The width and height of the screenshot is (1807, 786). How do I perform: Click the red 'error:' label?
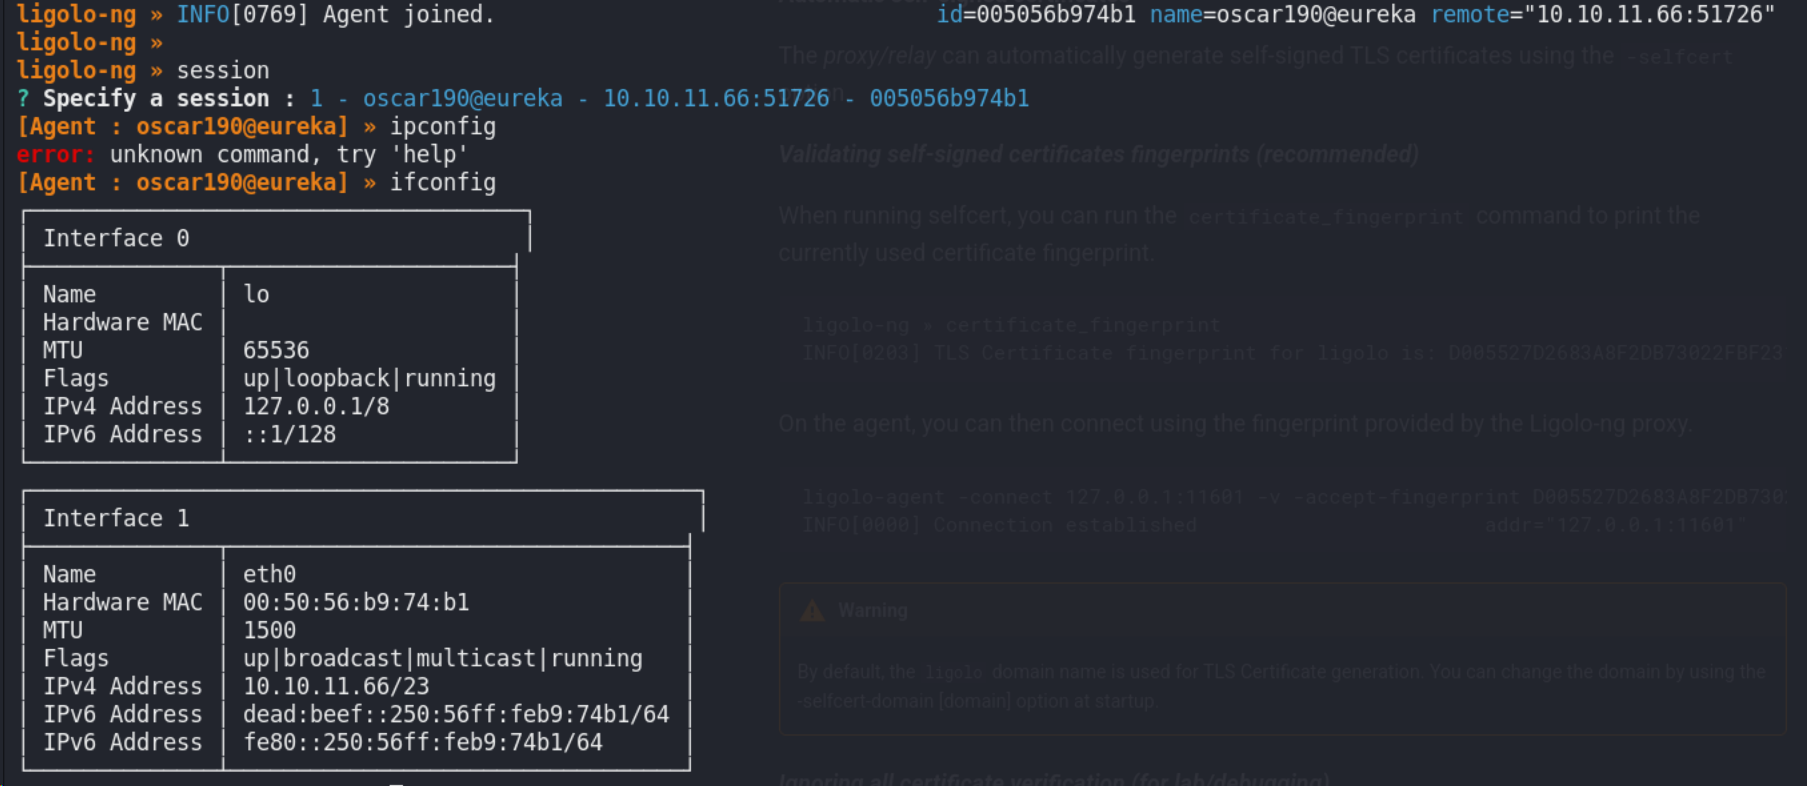[x=56, y=155]
